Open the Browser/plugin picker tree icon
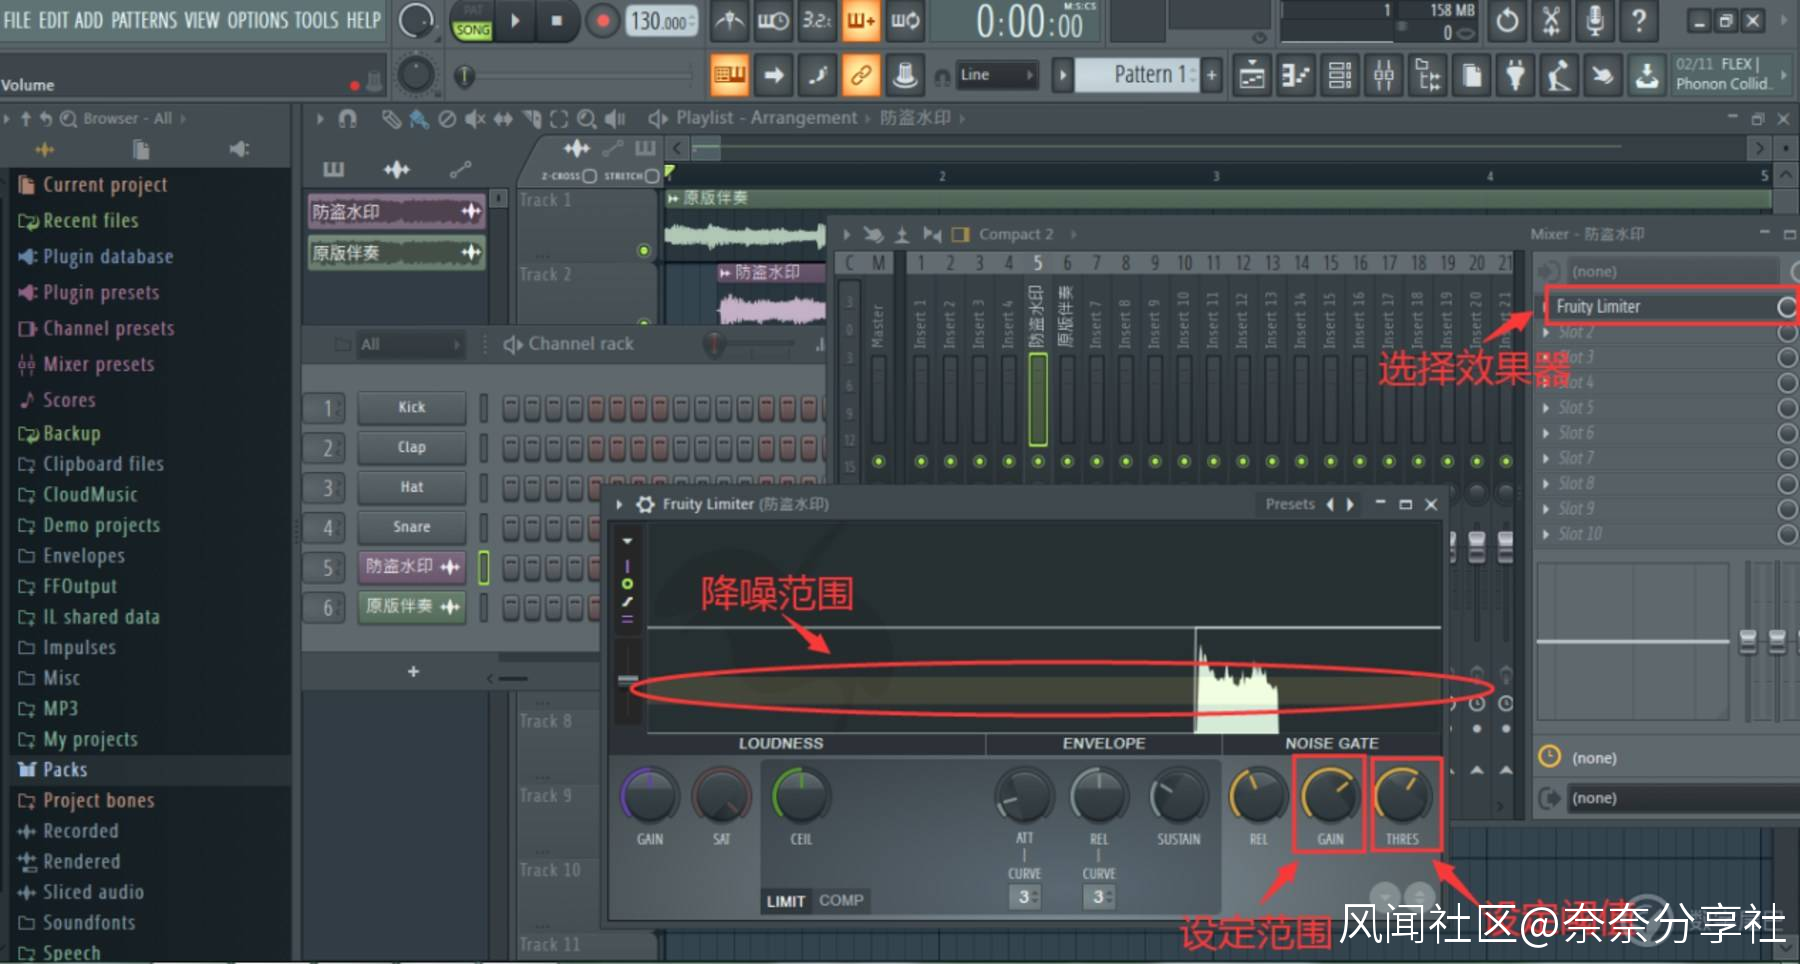This screenshot has width=1800, height=964. pos(1427,75)
